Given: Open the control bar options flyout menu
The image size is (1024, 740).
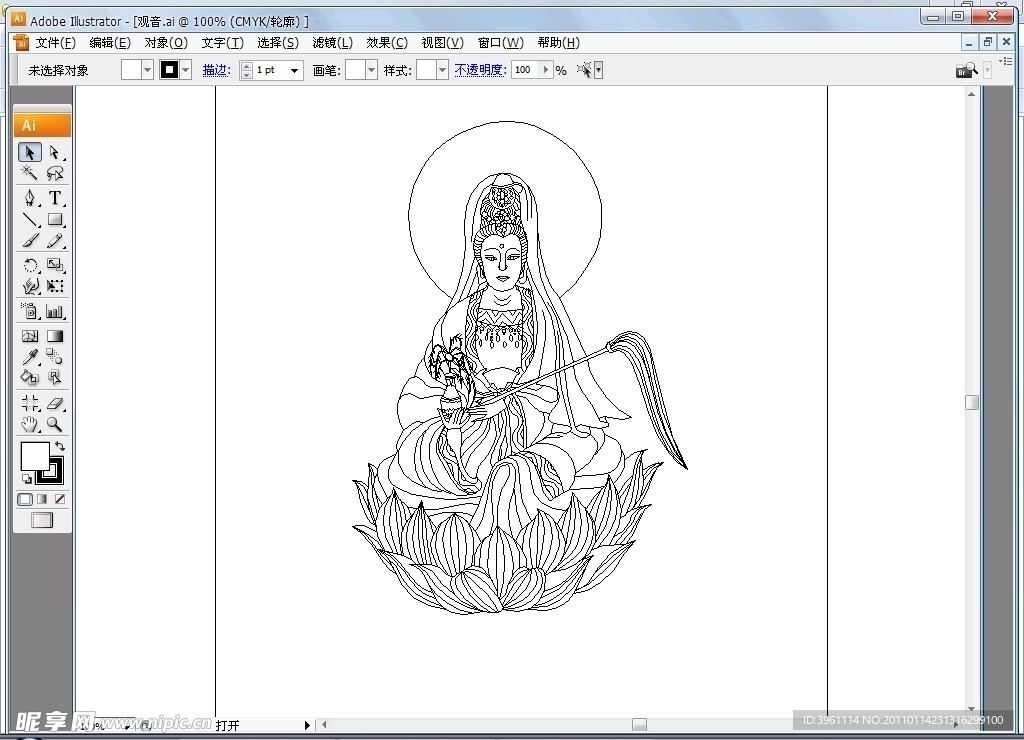Looking at the screenshot, I should pyautogui.click(x=1006, y=61).
